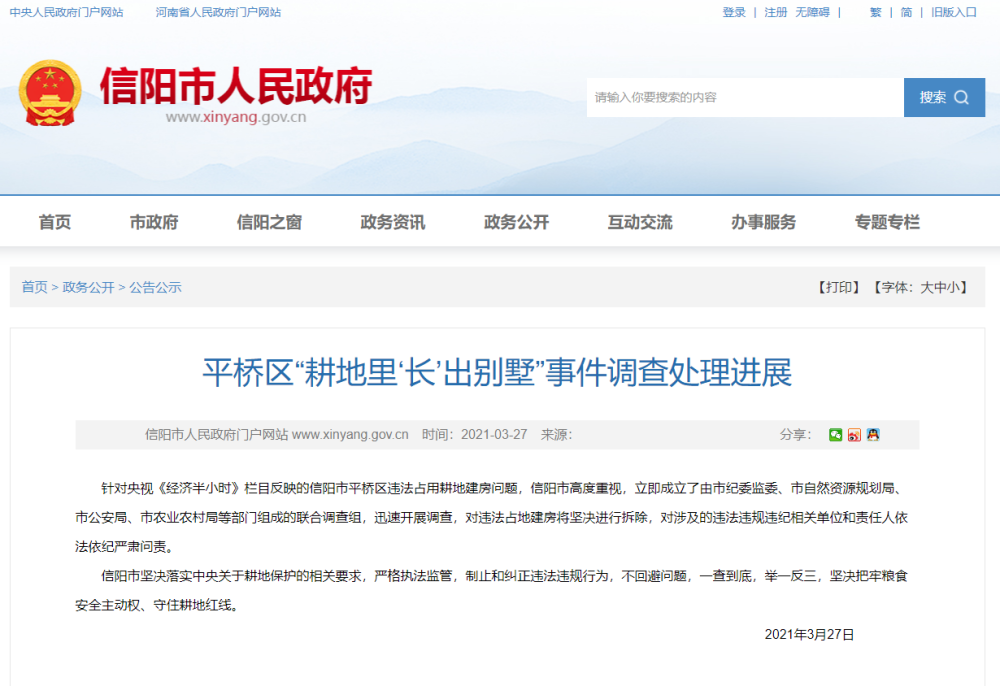This screenshot has width=1000, height=686.
Task: Share article via QQ penguin icon
Action: tap(873, 435)
